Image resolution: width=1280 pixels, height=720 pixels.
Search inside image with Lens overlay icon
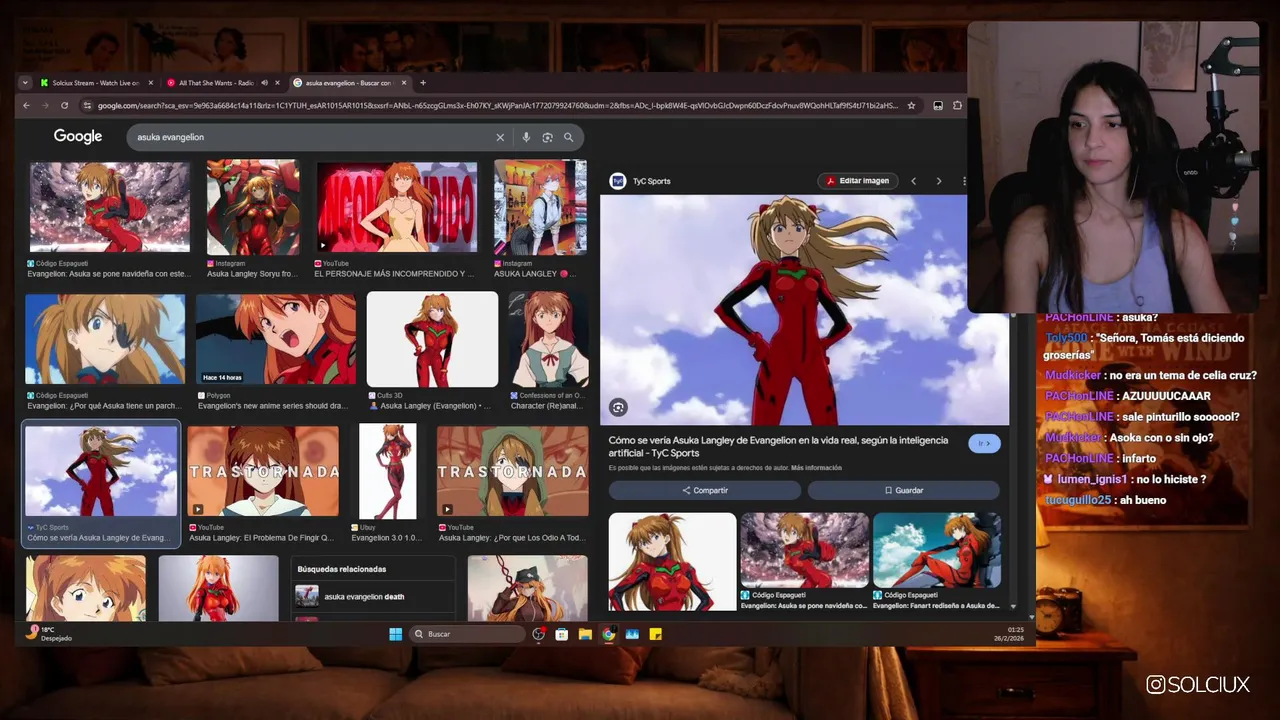tap(618, 407)
